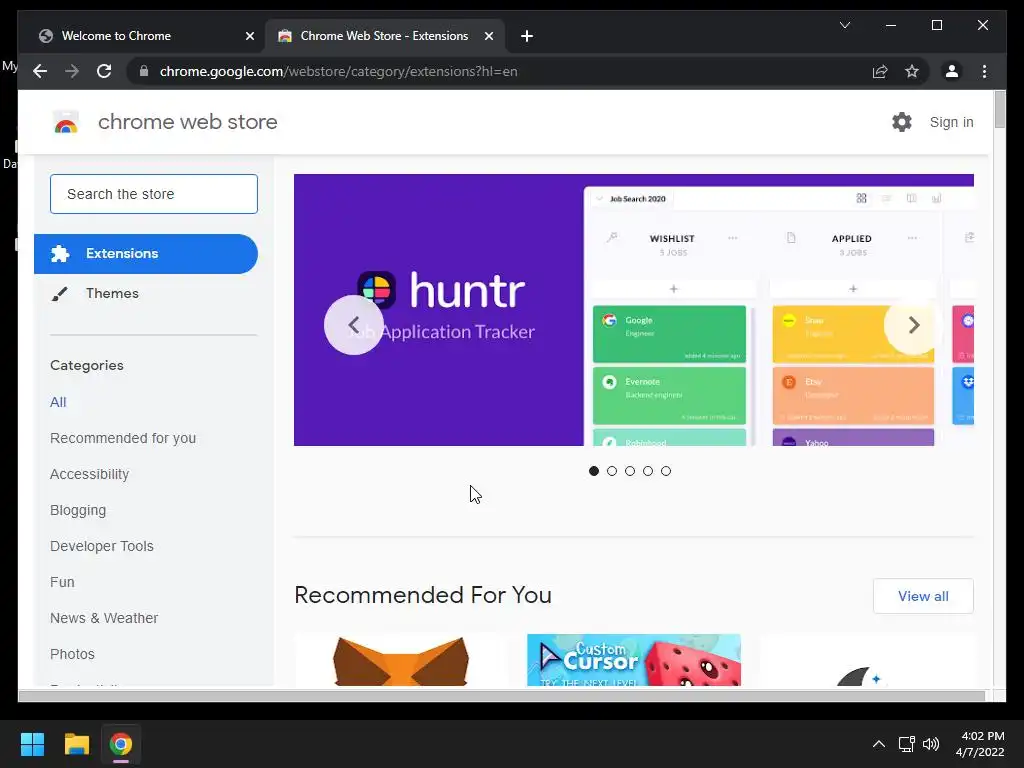
Task: Open the volume tray icon
Action: pos(931,744)
